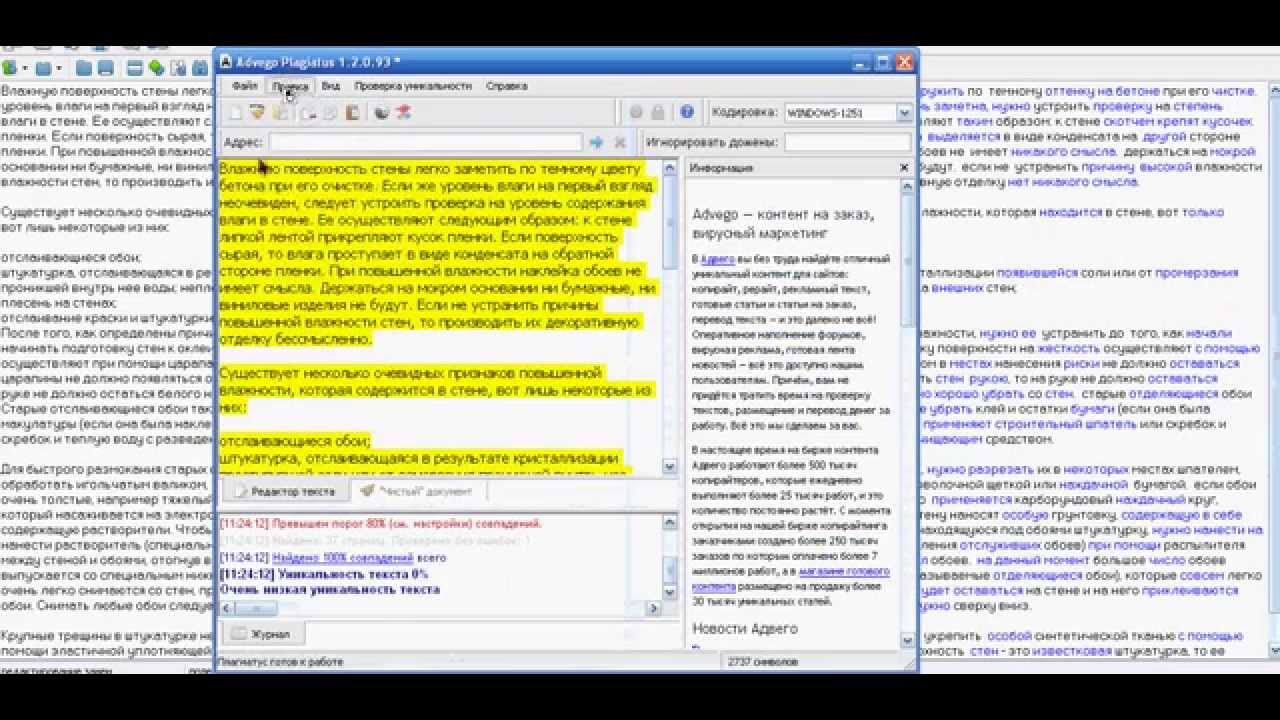Click the Новости Адвего heading
This screenshot has height=720, width=1280.
point(745,628)
